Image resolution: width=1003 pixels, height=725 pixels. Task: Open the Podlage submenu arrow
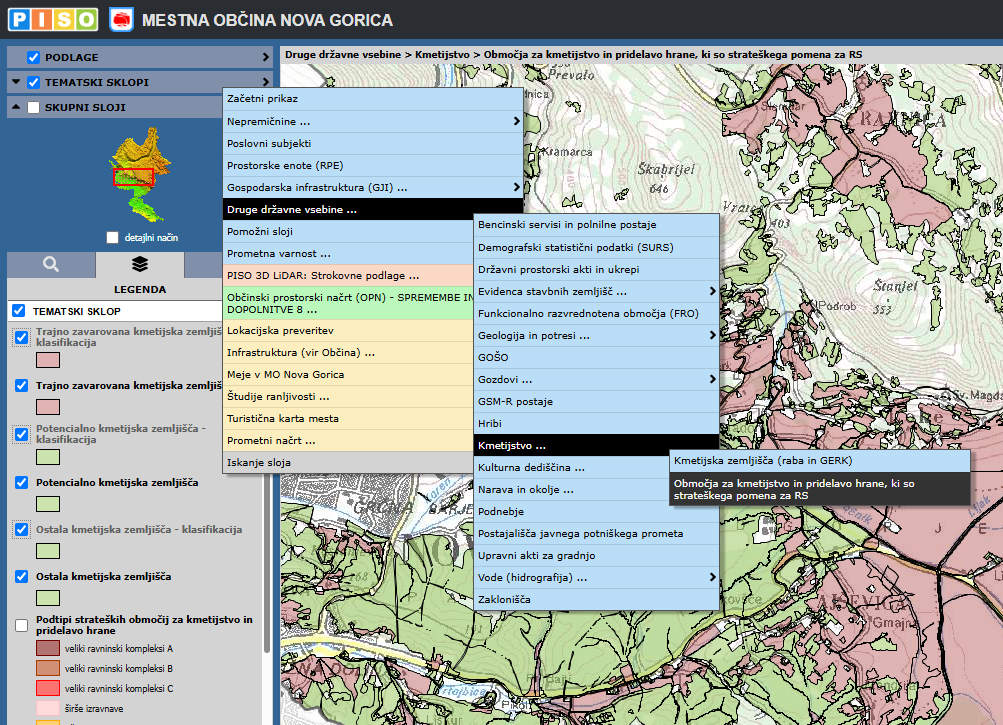(x=266, y=57)
